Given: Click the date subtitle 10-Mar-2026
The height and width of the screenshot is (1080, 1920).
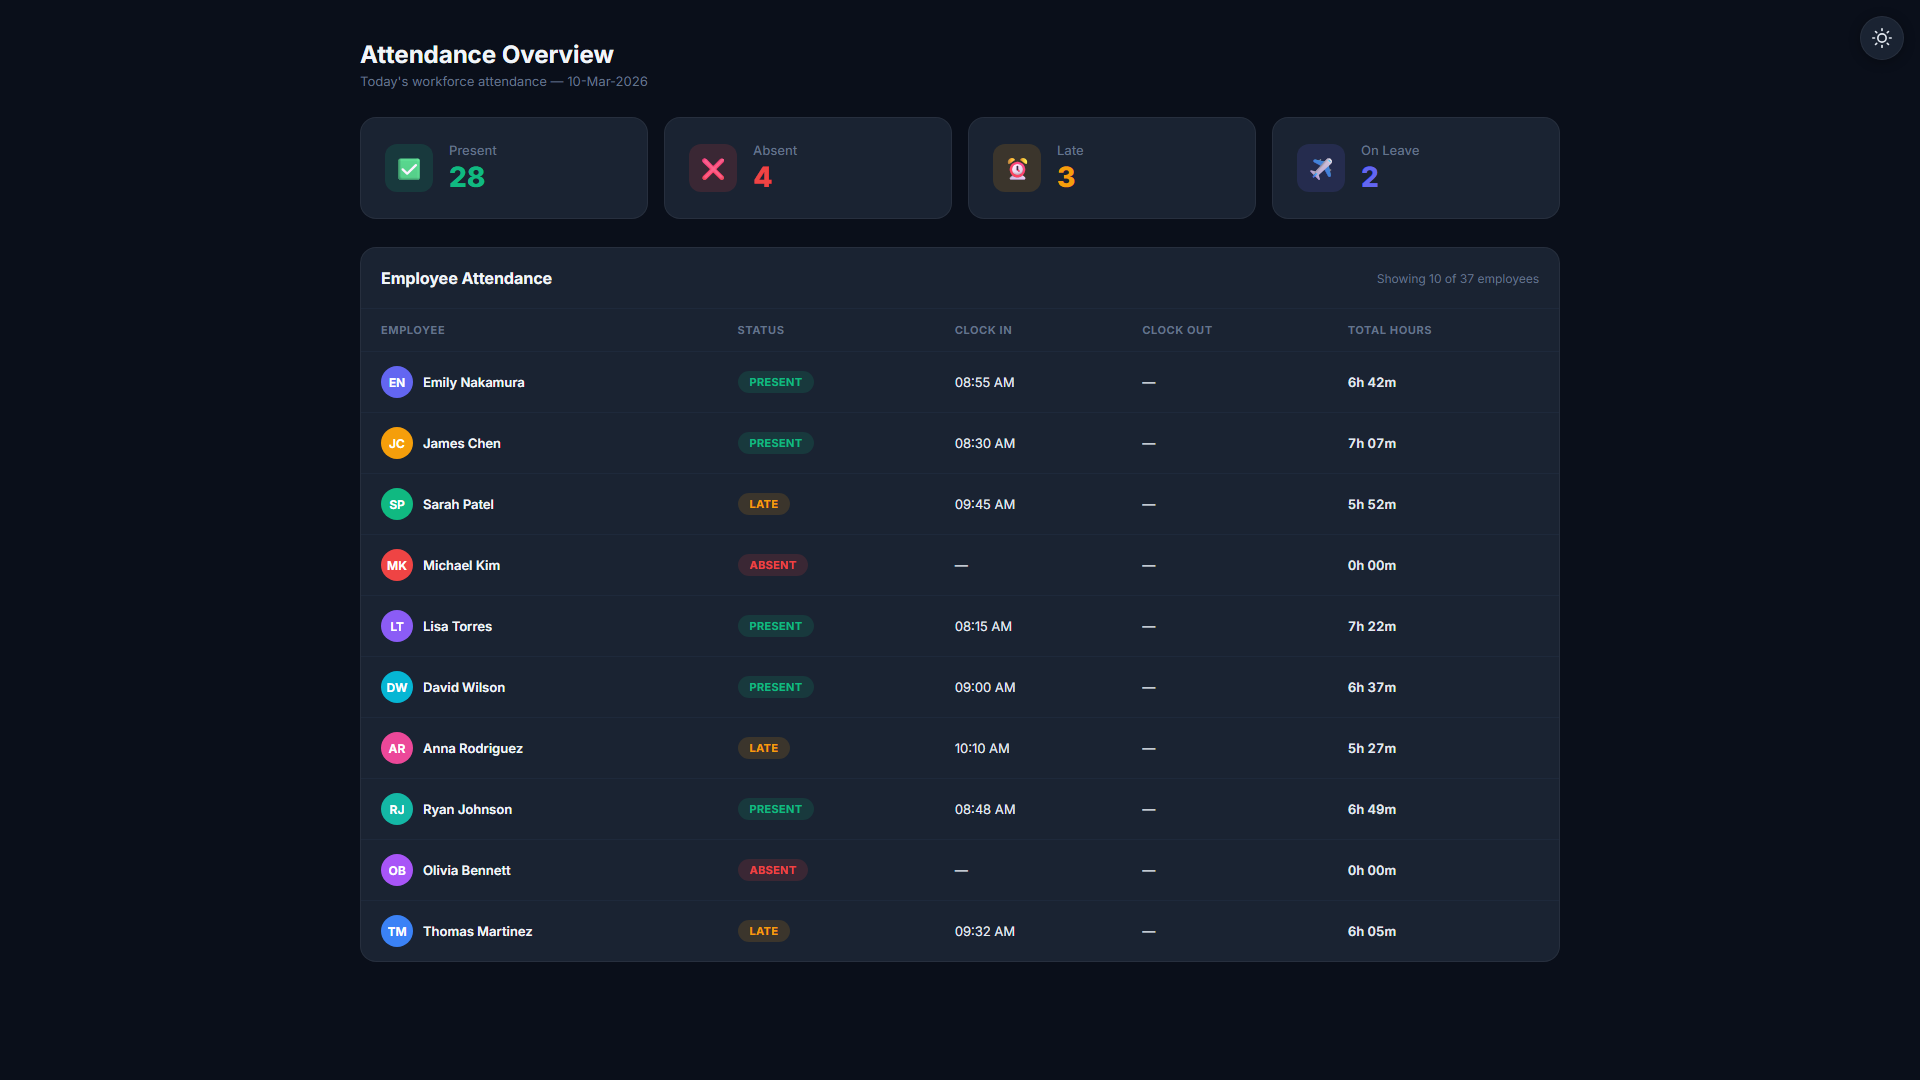Looking at the screenshot, I should 608,81.
